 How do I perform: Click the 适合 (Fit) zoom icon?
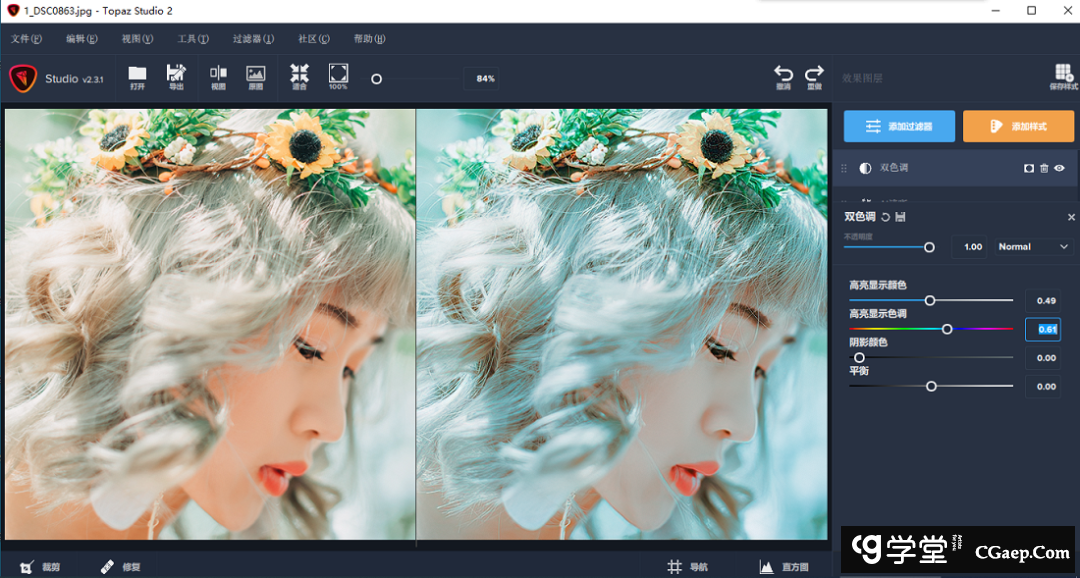click(x=296, y=77)
